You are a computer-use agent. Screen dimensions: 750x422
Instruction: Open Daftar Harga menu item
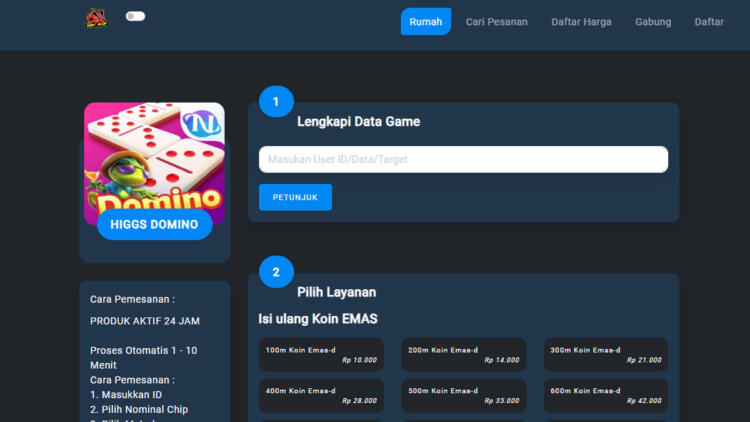[x=581, y=22]
